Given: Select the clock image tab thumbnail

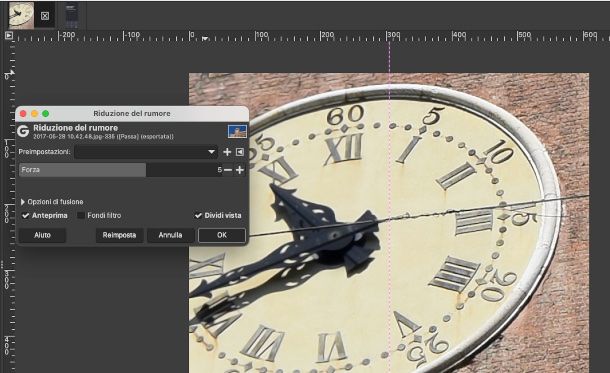Looking at the screenshot, I should click(x=21, y=15).
